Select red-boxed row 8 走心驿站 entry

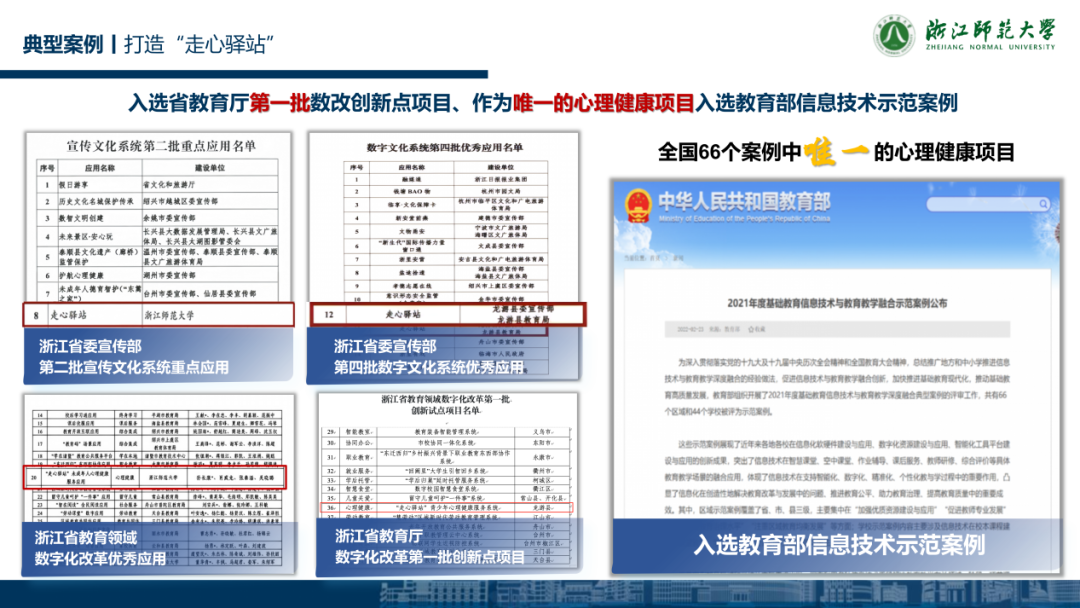point(159,314)
